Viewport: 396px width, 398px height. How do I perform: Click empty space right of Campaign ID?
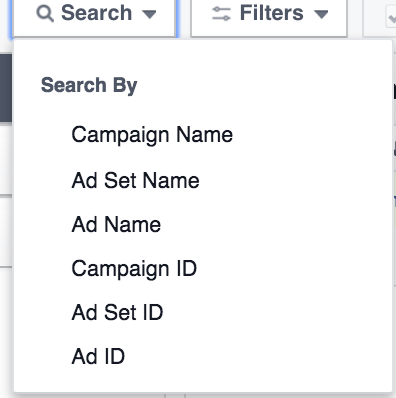pyautogui.click(x=293, y=269)
